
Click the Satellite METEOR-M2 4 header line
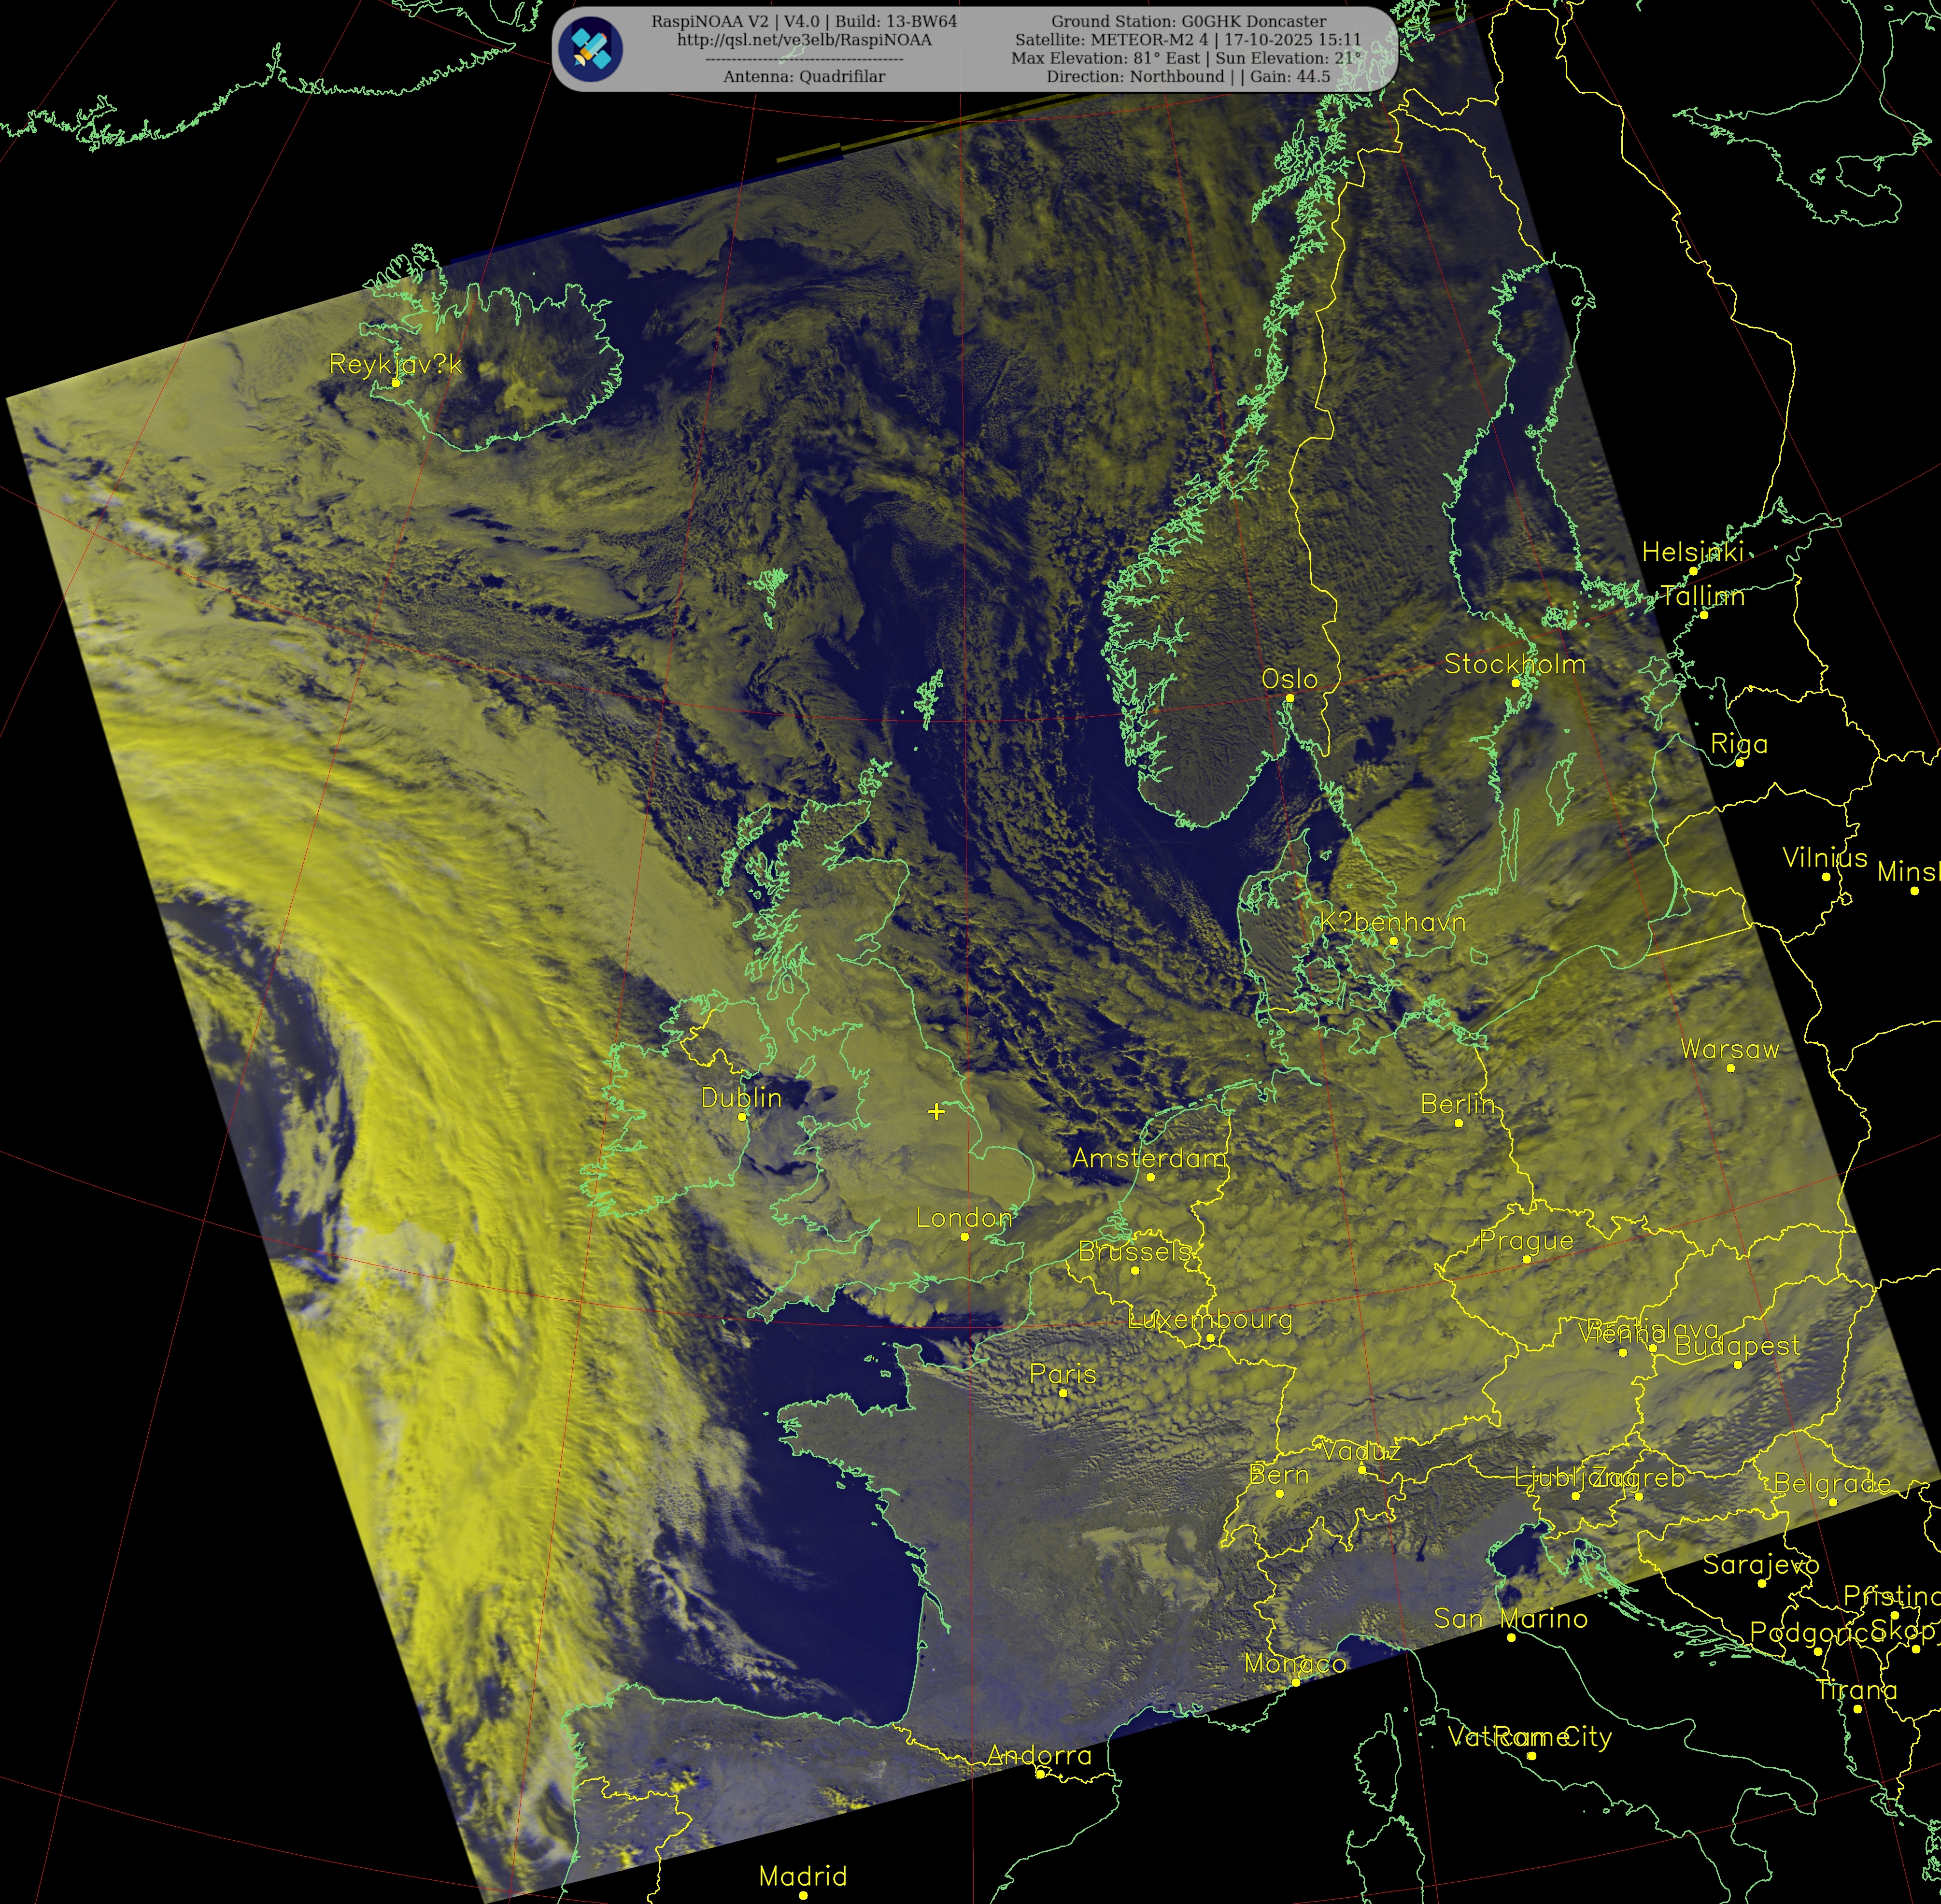click(1188, 40)
